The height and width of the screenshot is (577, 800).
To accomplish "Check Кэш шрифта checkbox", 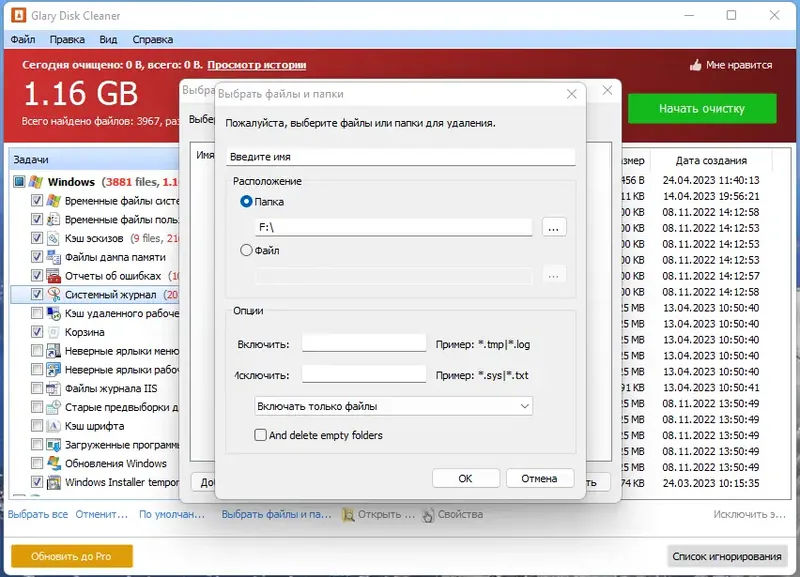I will click(37, 425).
